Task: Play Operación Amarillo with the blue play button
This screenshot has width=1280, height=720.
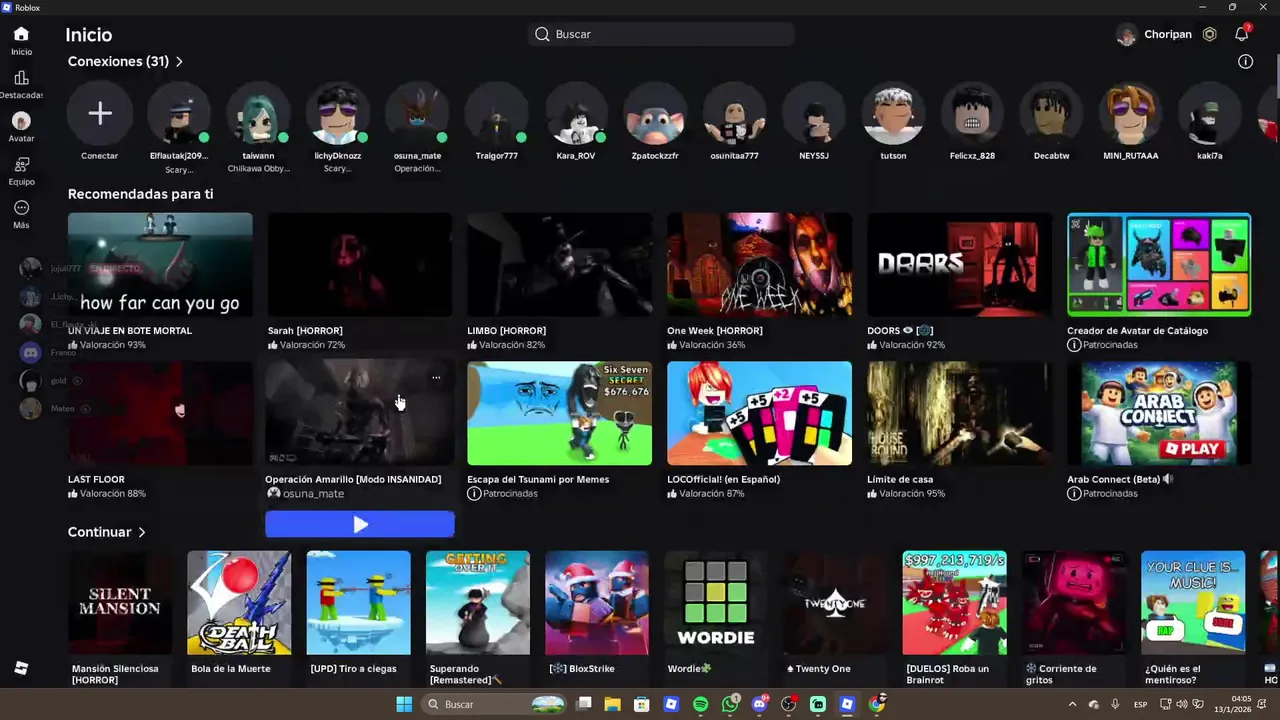Action: (360, 524)
